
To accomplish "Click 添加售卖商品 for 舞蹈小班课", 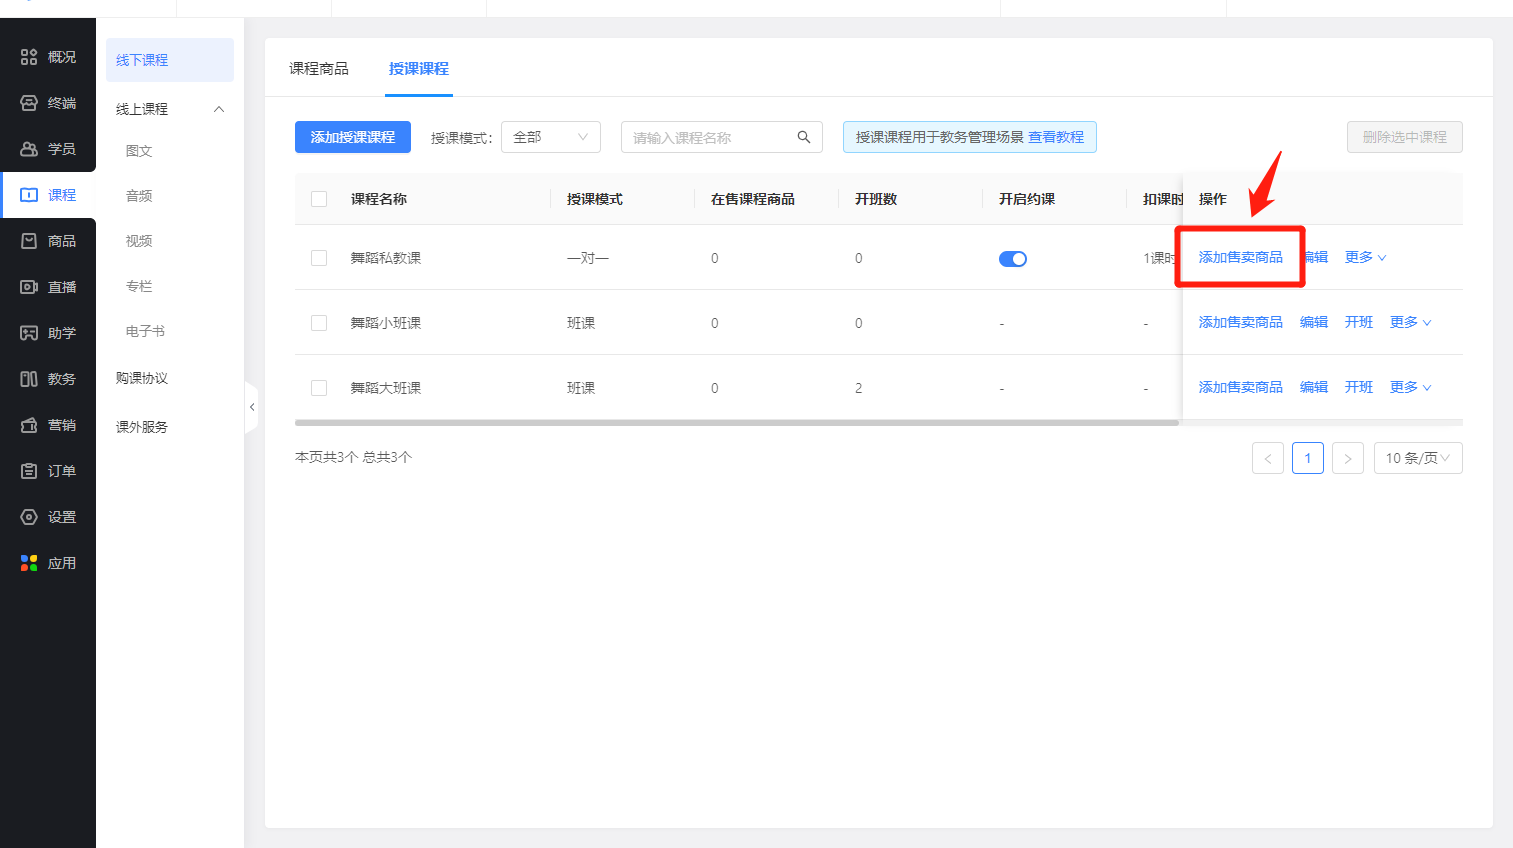I will (1240, 322).
